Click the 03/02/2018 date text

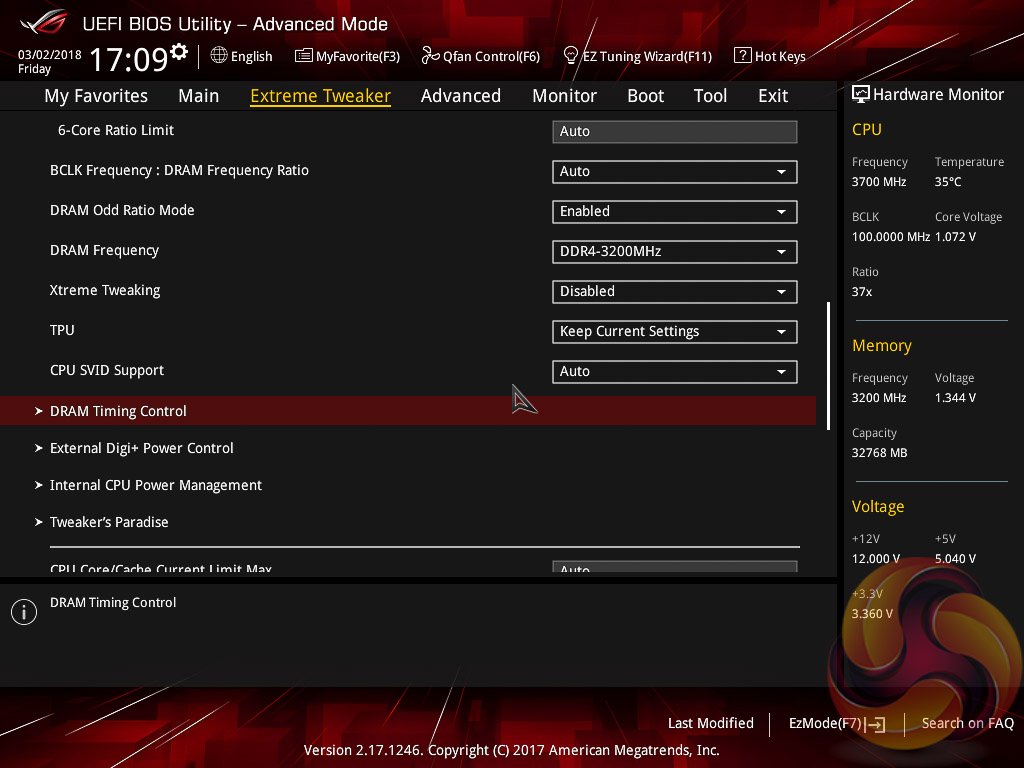tap(50, 55)
